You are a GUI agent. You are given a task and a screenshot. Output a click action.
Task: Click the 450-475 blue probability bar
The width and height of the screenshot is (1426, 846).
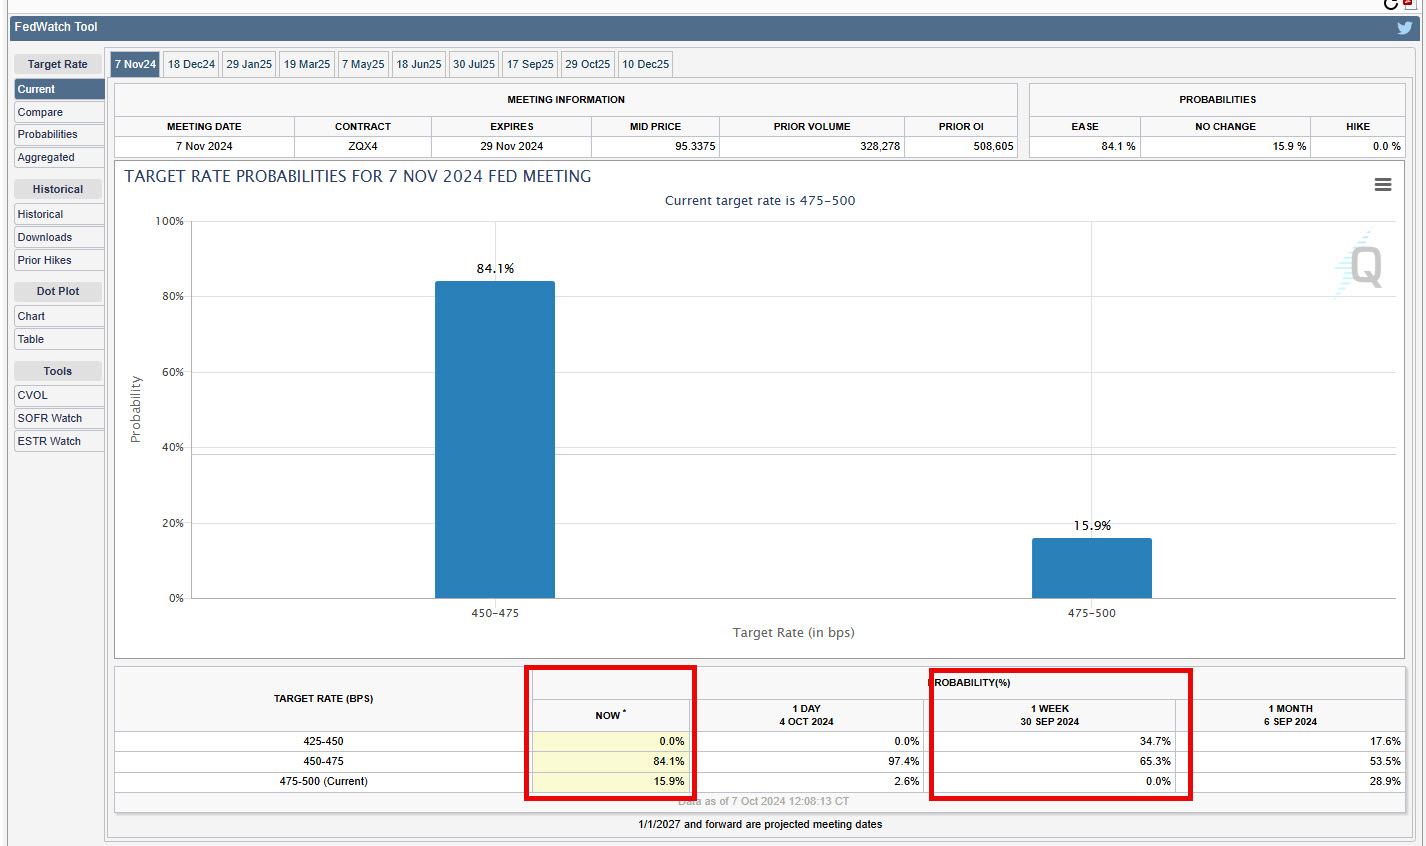click(495, 440)
